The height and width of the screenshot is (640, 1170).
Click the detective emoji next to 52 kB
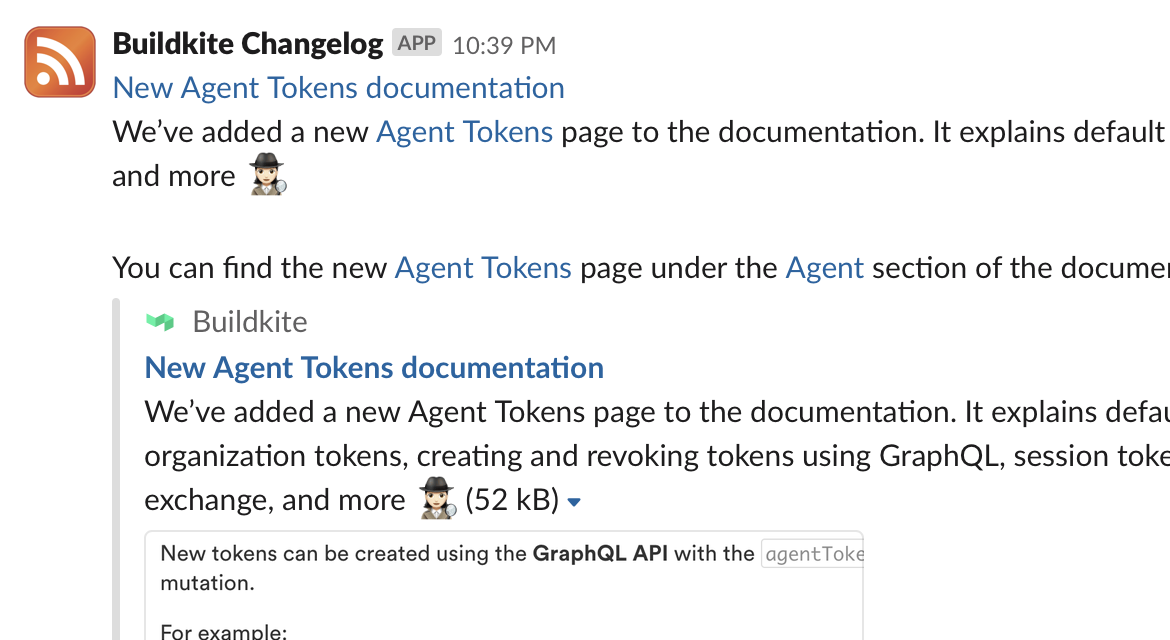pyautogui.click(x=434, y=498)
